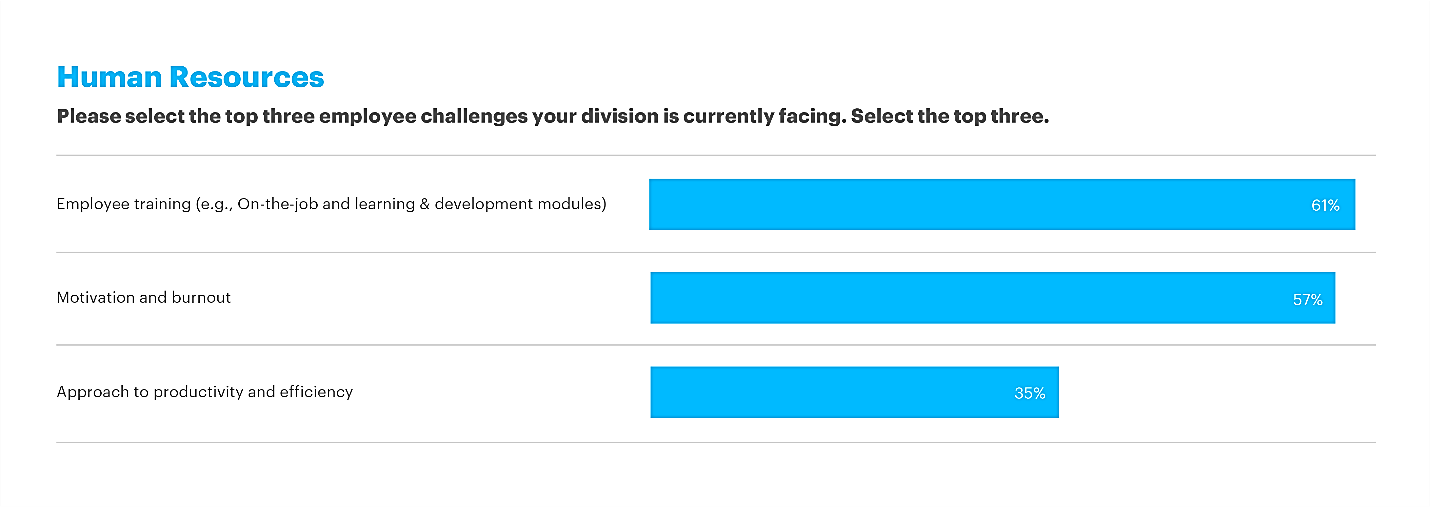
Task: Click the 57% value label
Action: [x=1307, y=299]
